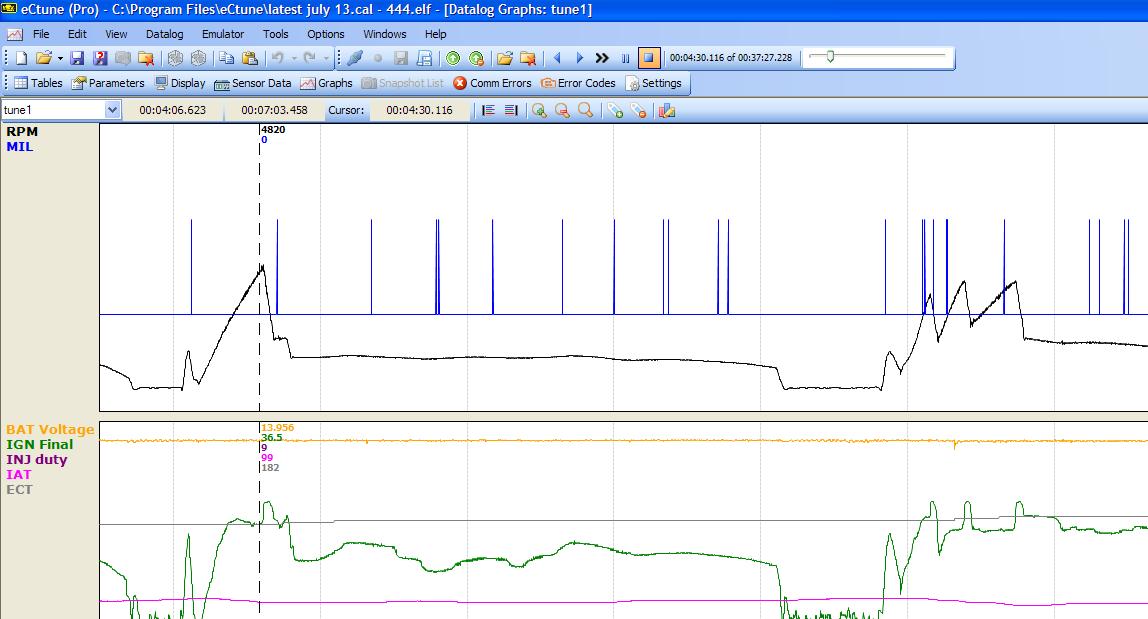Zoom in on the graph
1148x619 pixels.
click(x=540, y=111)
